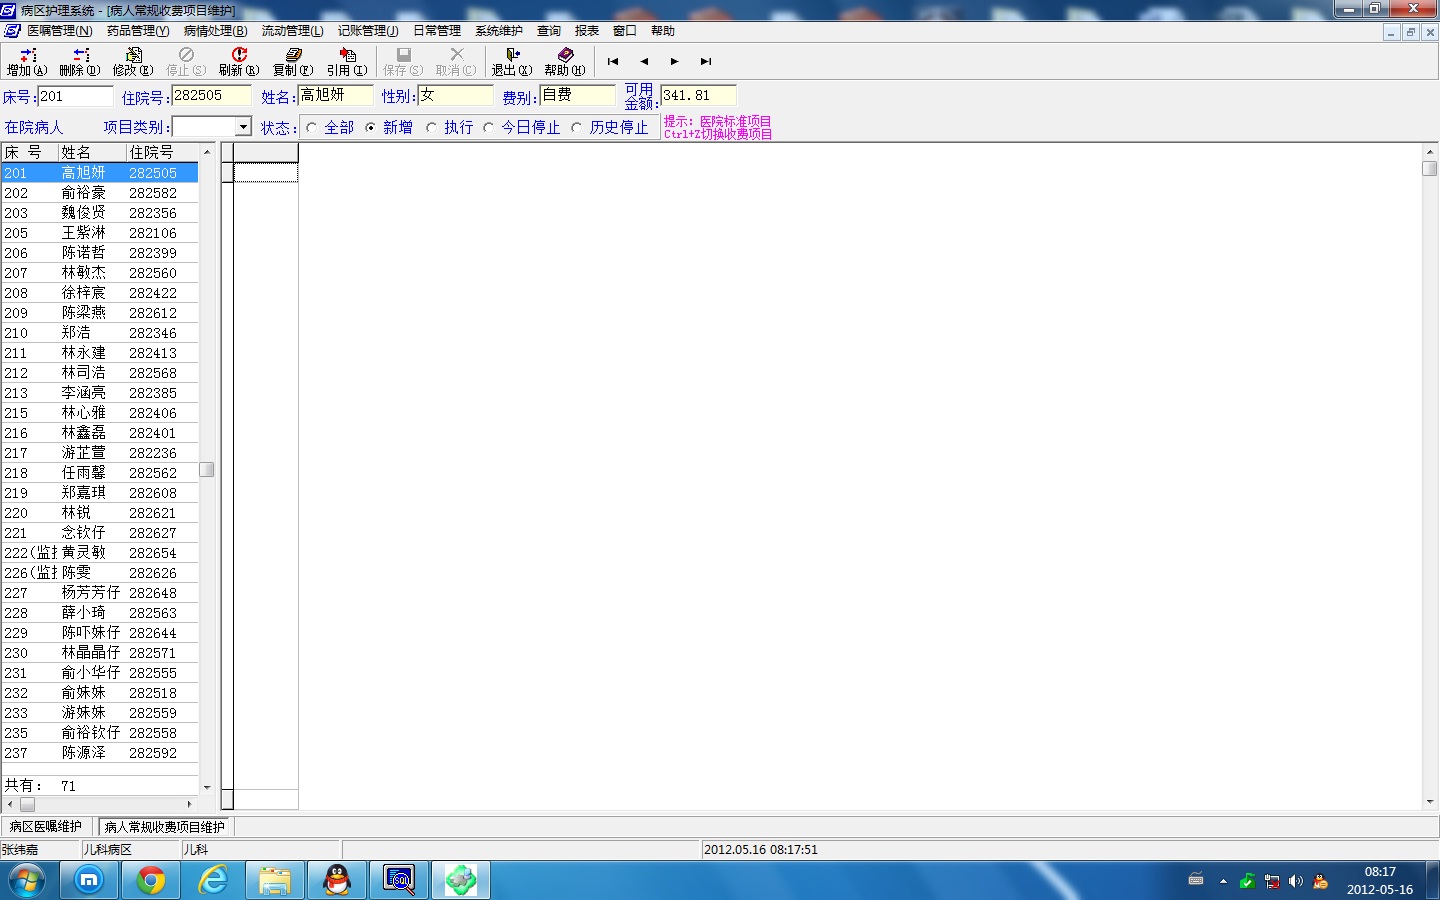
Task: Open the 查询 menu
Action: coord(549,31)
